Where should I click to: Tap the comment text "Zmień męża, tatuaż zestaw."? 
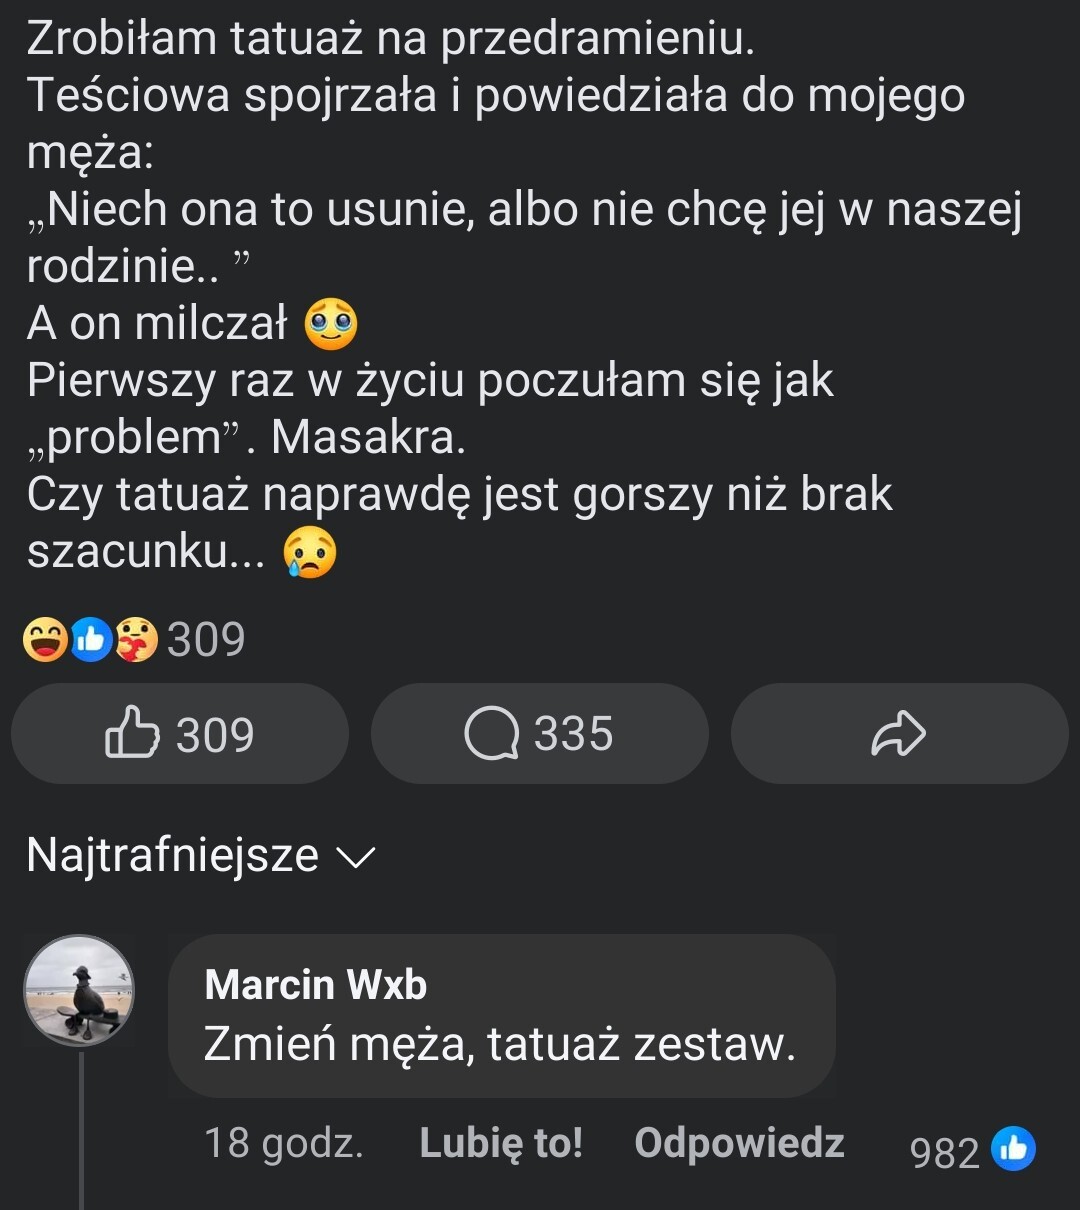499,1046
